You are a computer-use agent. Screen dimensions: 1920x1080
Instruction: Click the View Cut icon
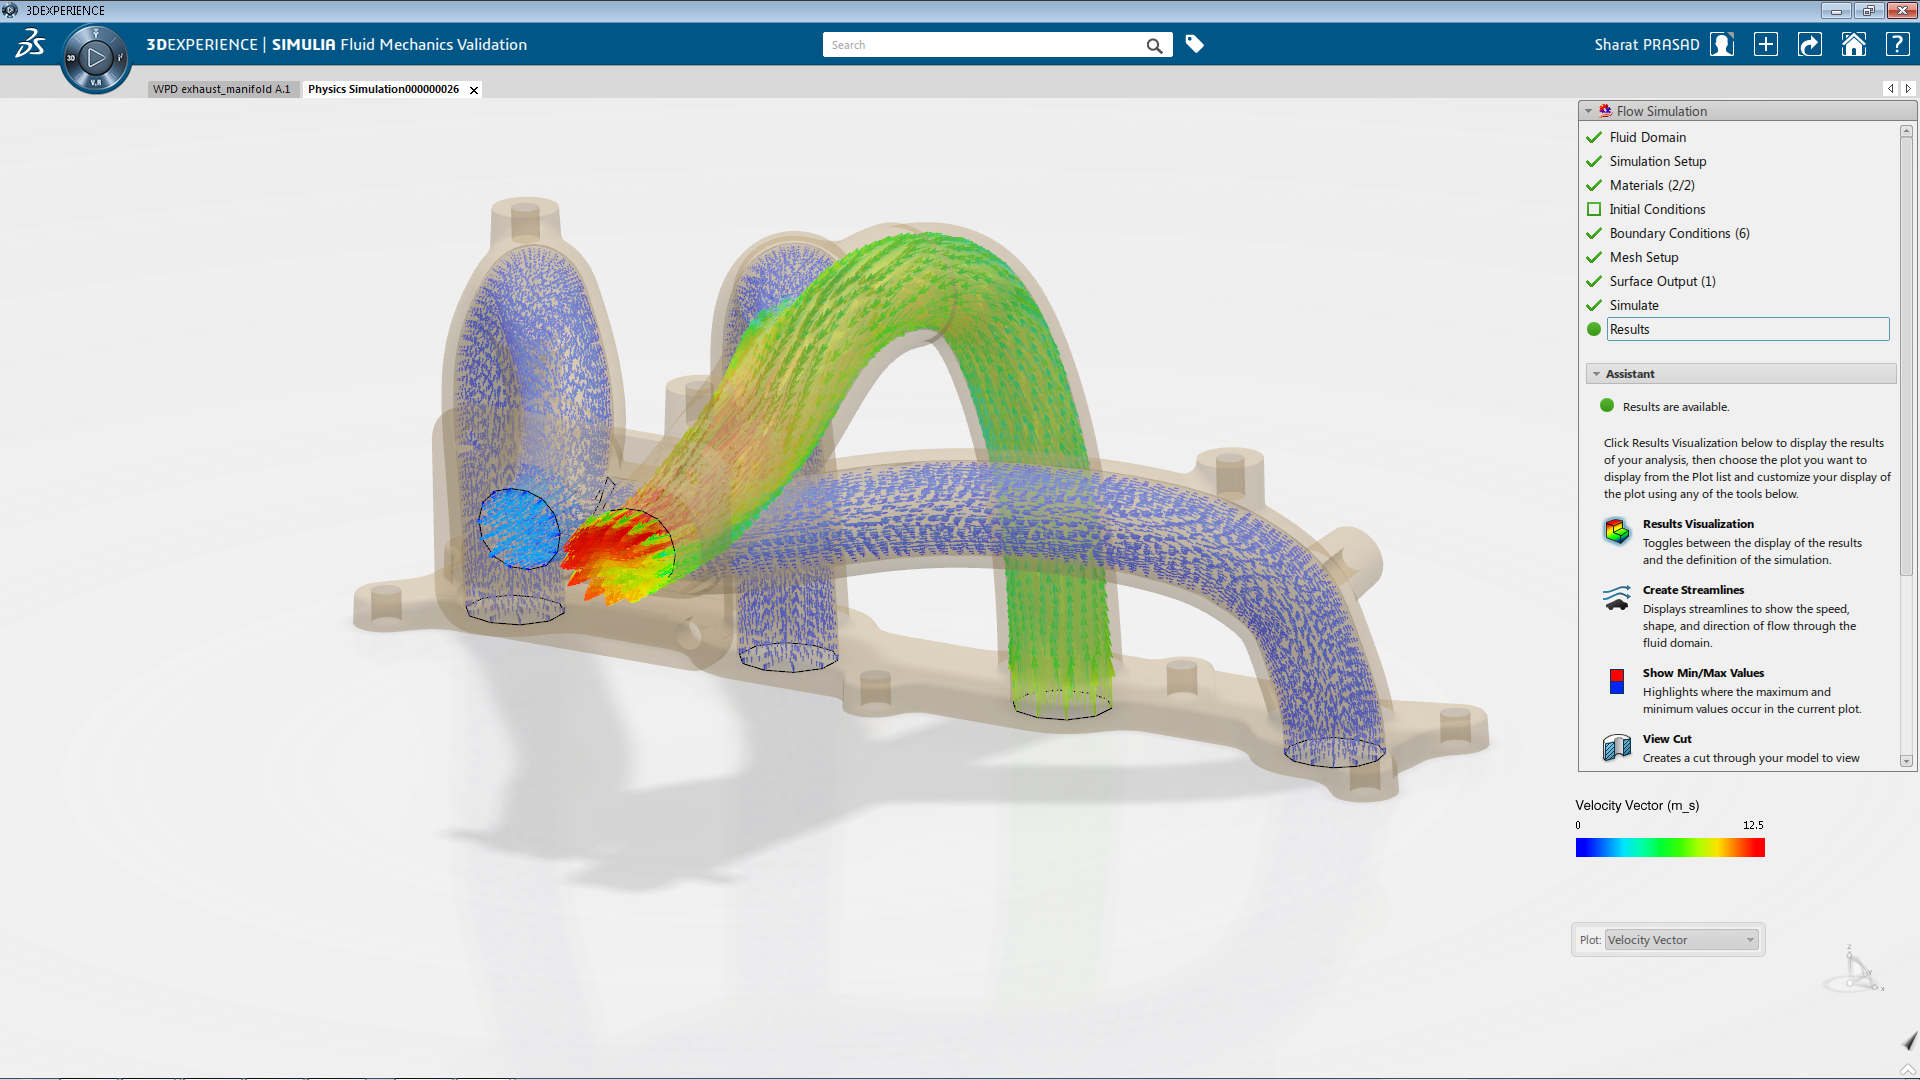[x=1616, y=747]
